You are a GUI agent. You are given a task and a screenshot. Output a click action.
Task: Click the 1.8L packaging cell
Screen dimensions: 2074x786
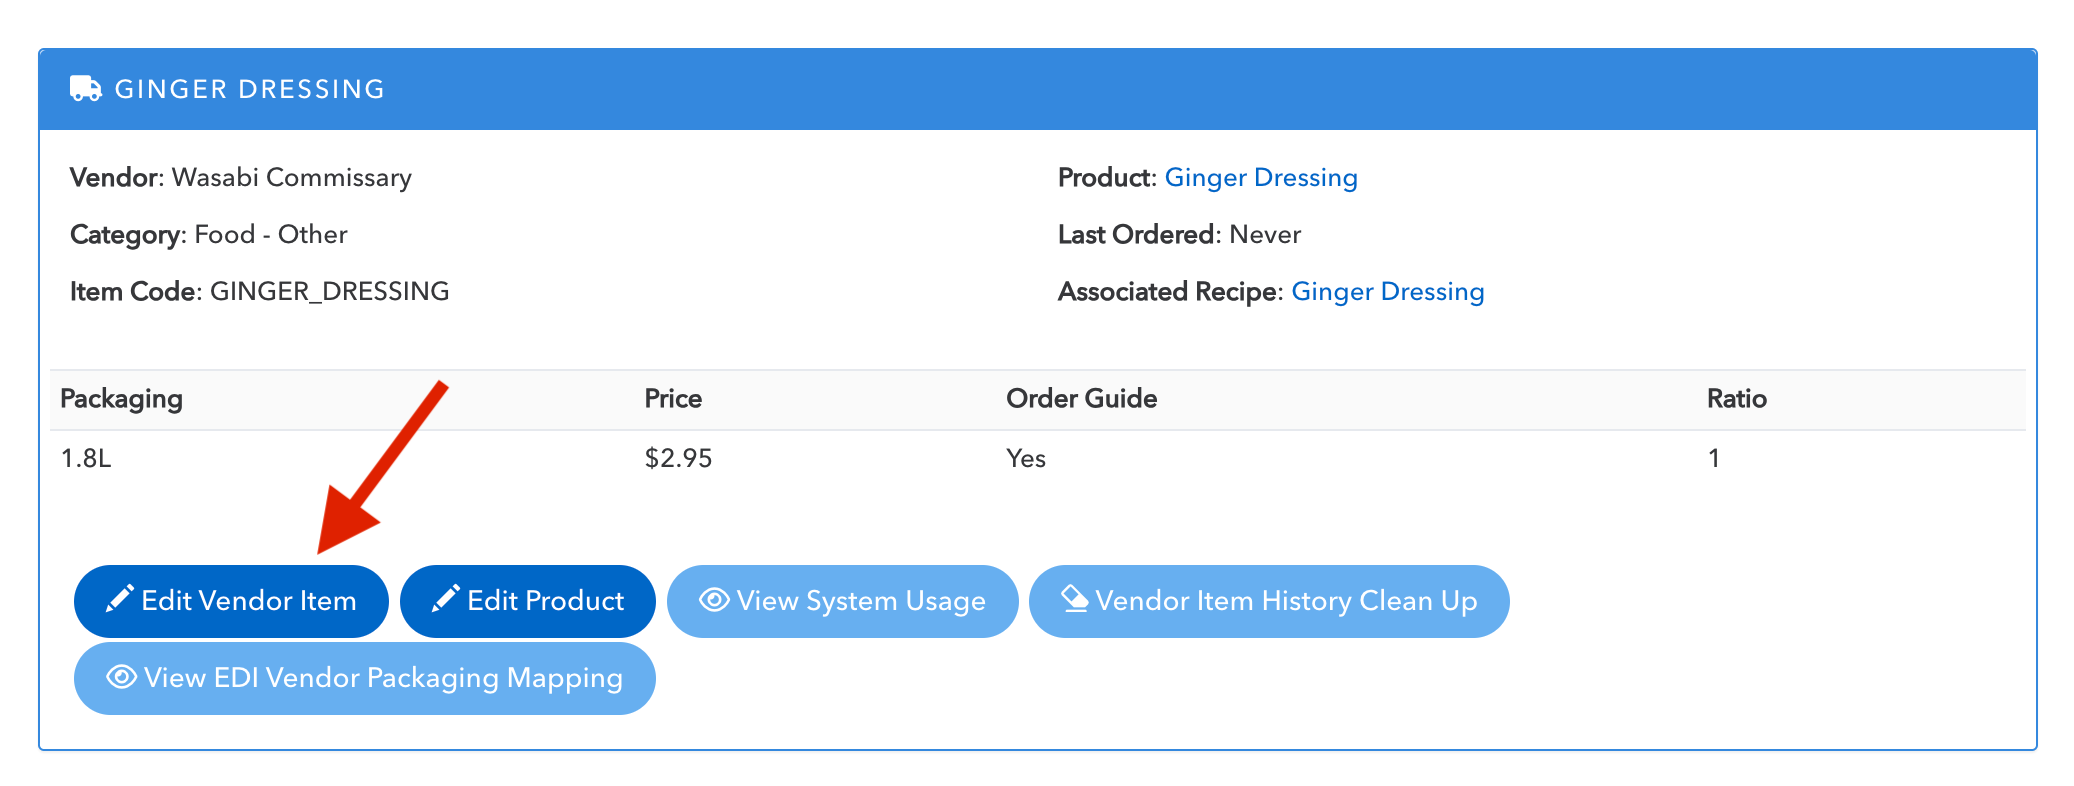click(x=86, y=458)
